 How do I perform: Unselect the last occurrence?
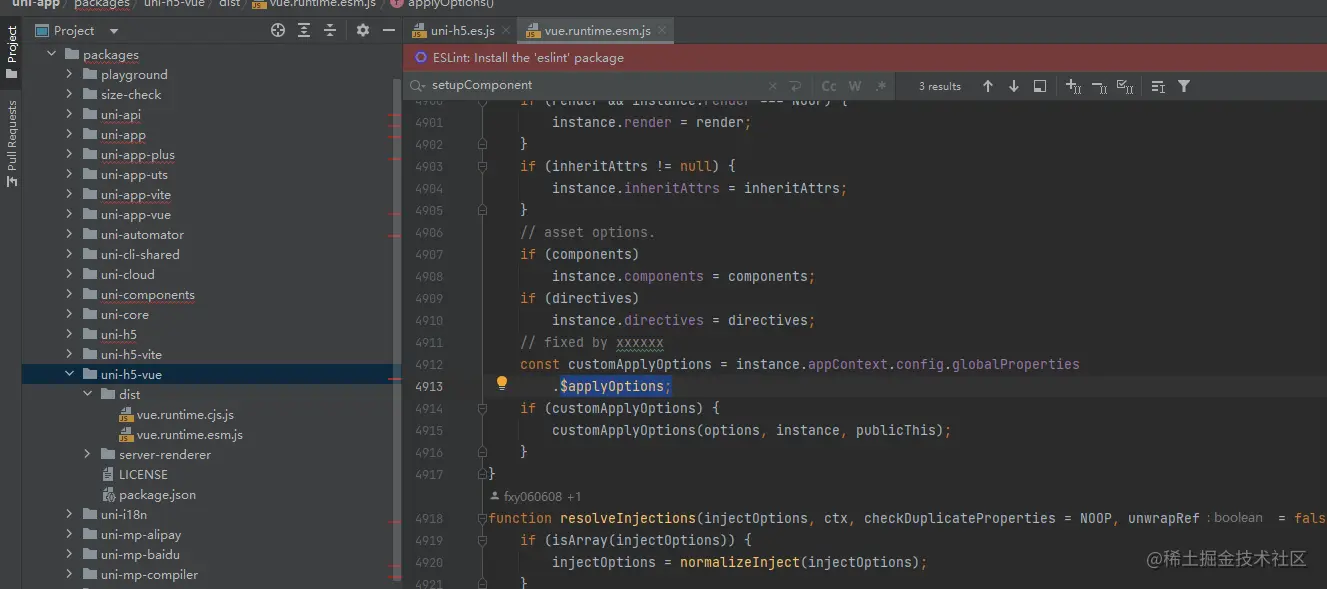[x=1099, y=86]
